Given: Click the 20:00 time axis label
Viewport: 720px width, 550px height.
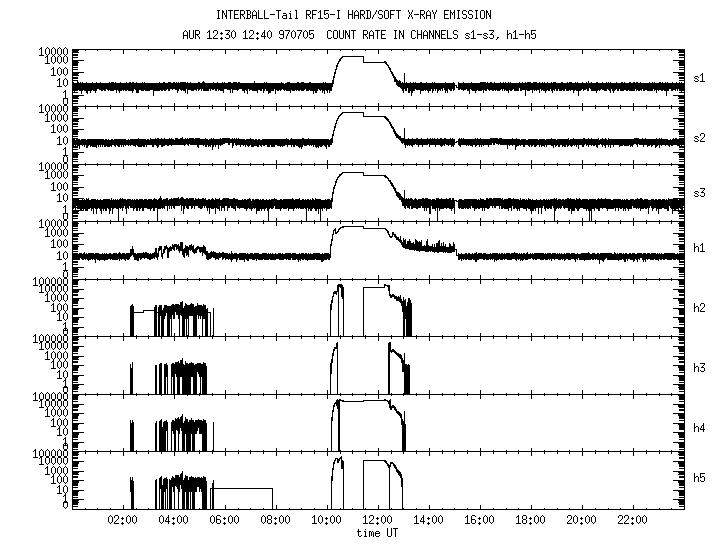Looking at the screenshot, I should click(x=581, y=520).
